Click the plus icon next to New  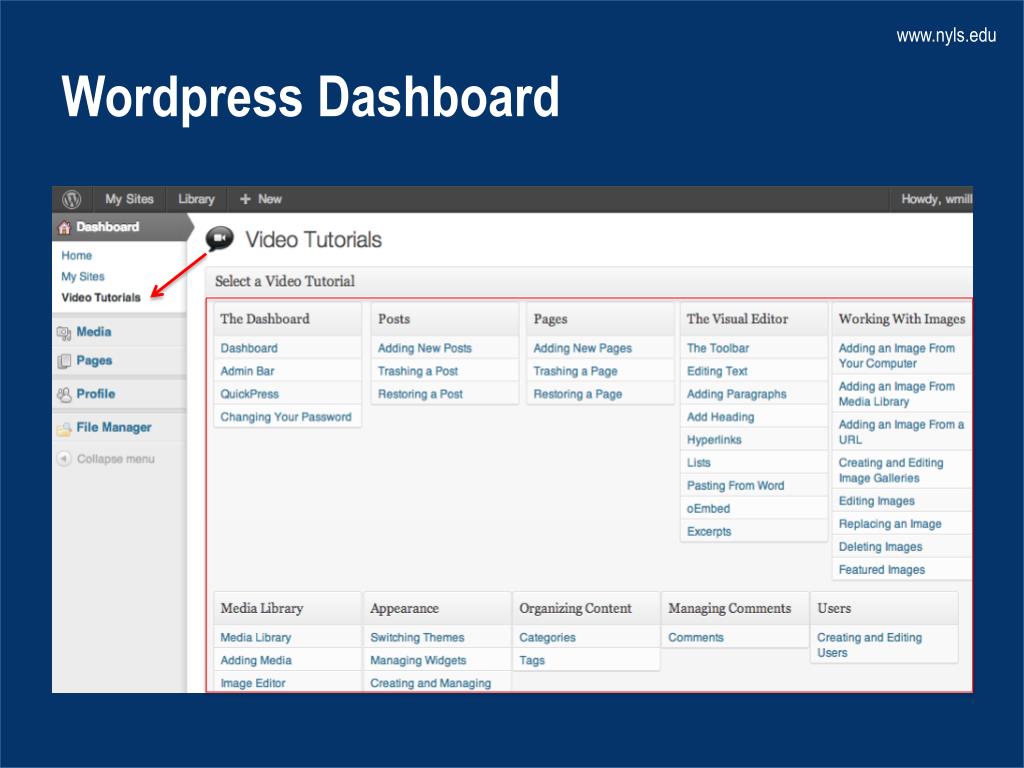pos(246,199)
